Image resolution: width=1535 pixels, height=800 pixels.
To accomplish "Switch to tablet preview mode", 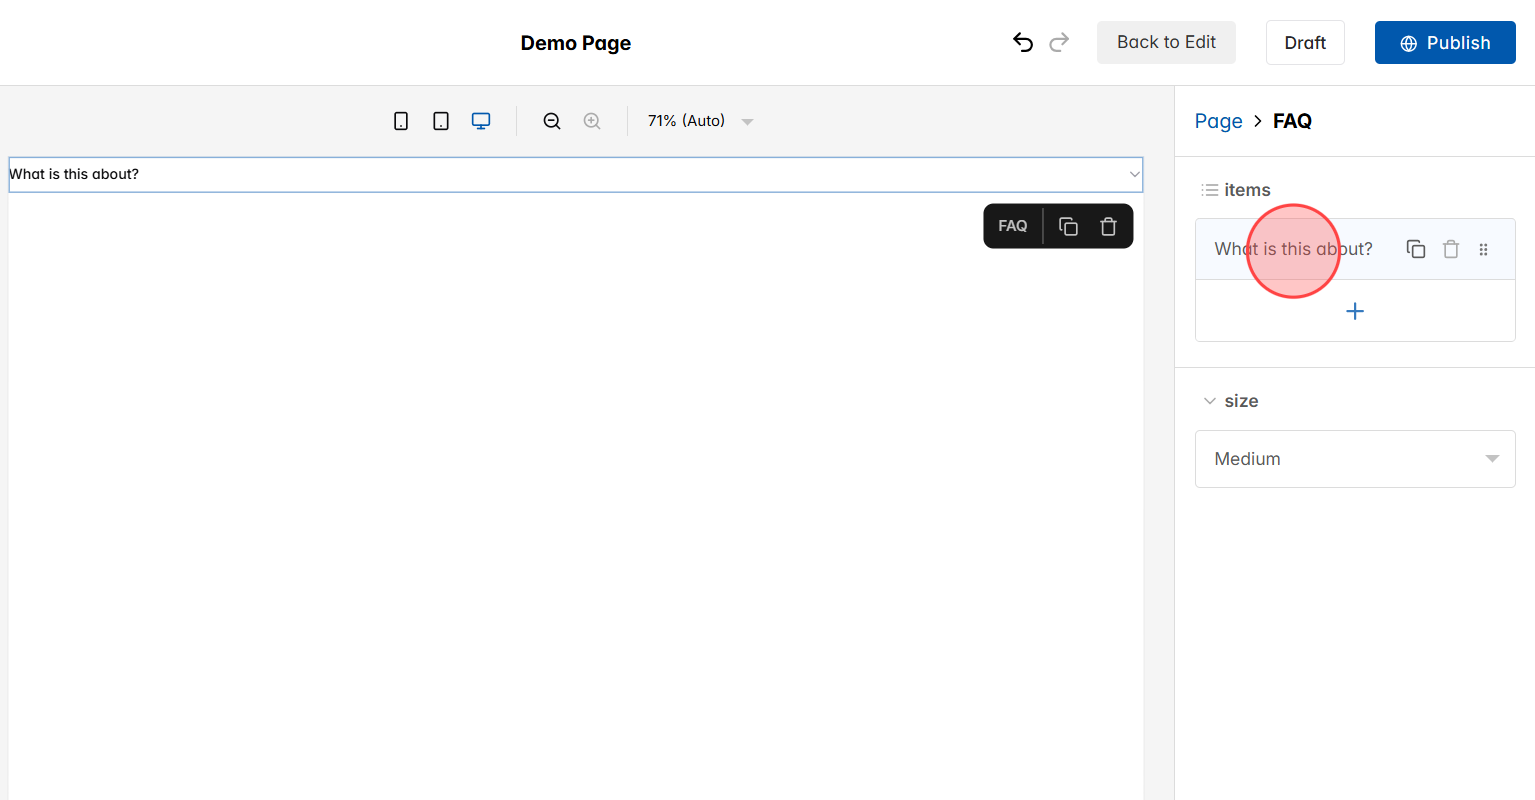I will 441,120.
